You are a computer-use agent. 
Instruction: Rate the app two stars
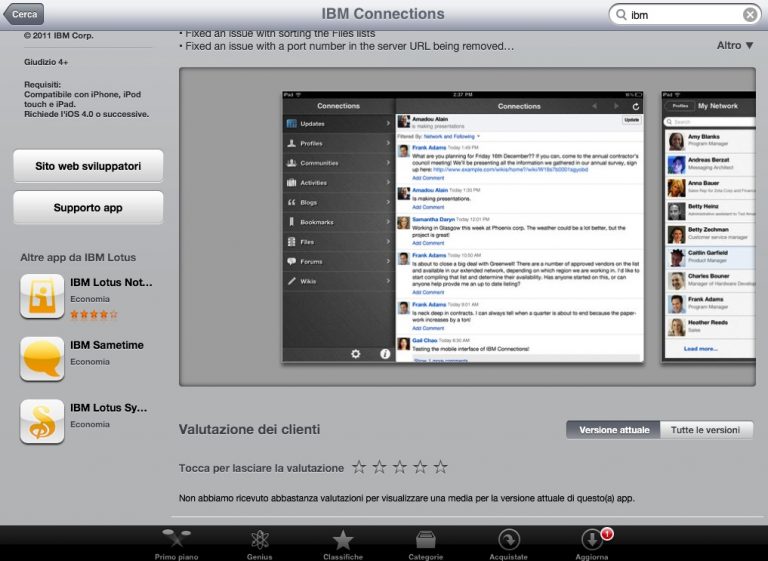coord(380,467)
